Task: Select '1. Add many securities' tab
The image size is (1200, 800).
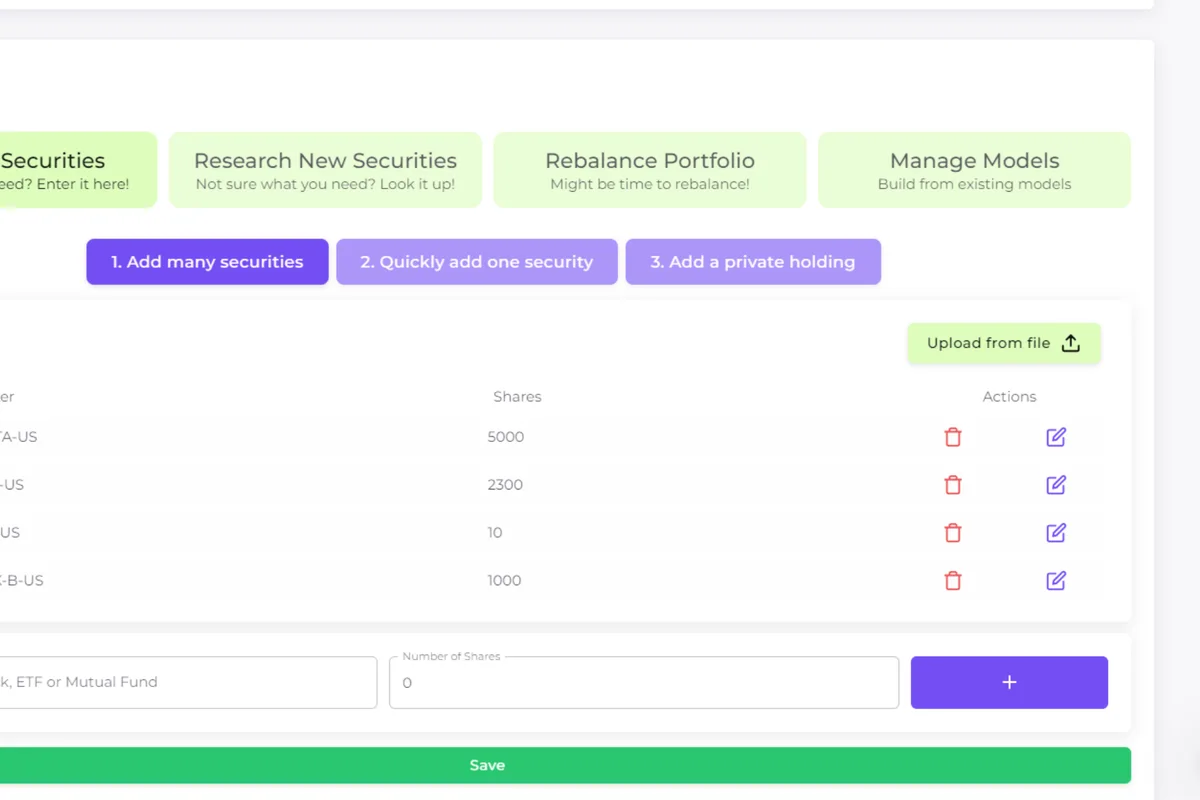Action: click(207, 262)
